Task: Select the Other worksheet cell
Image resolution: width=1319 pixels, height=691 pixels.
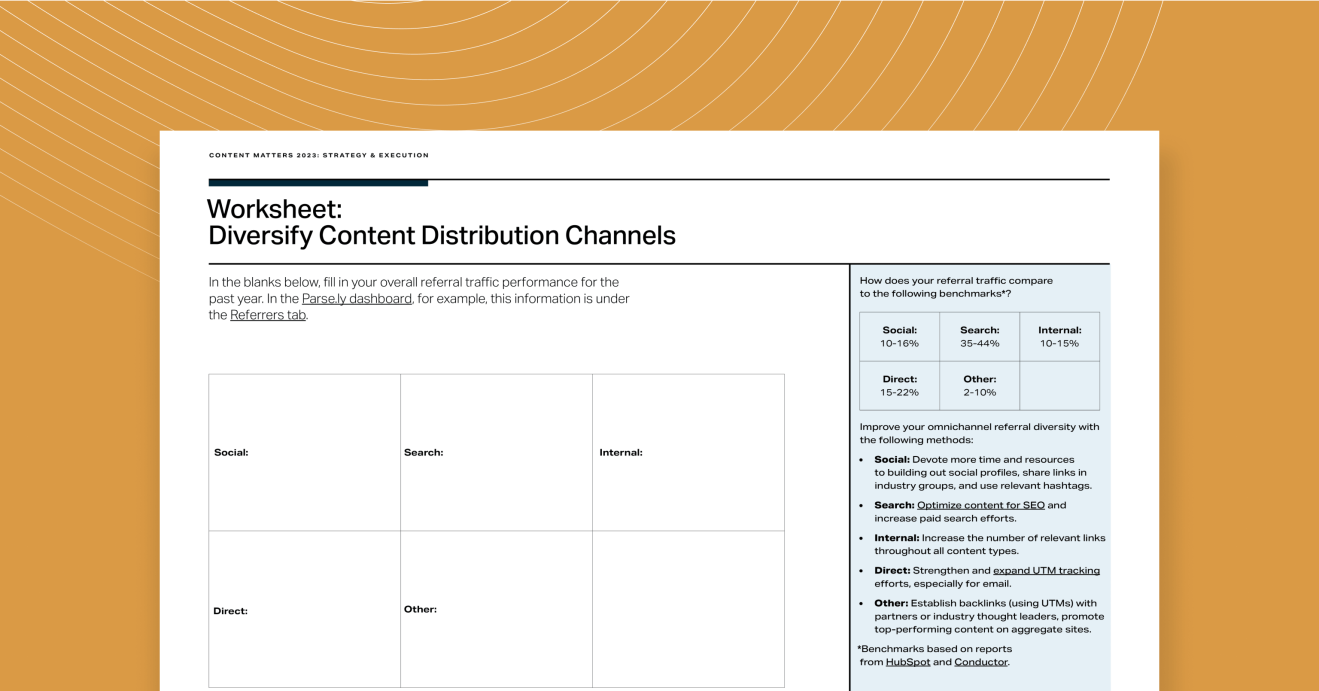Action: point(497,609)
